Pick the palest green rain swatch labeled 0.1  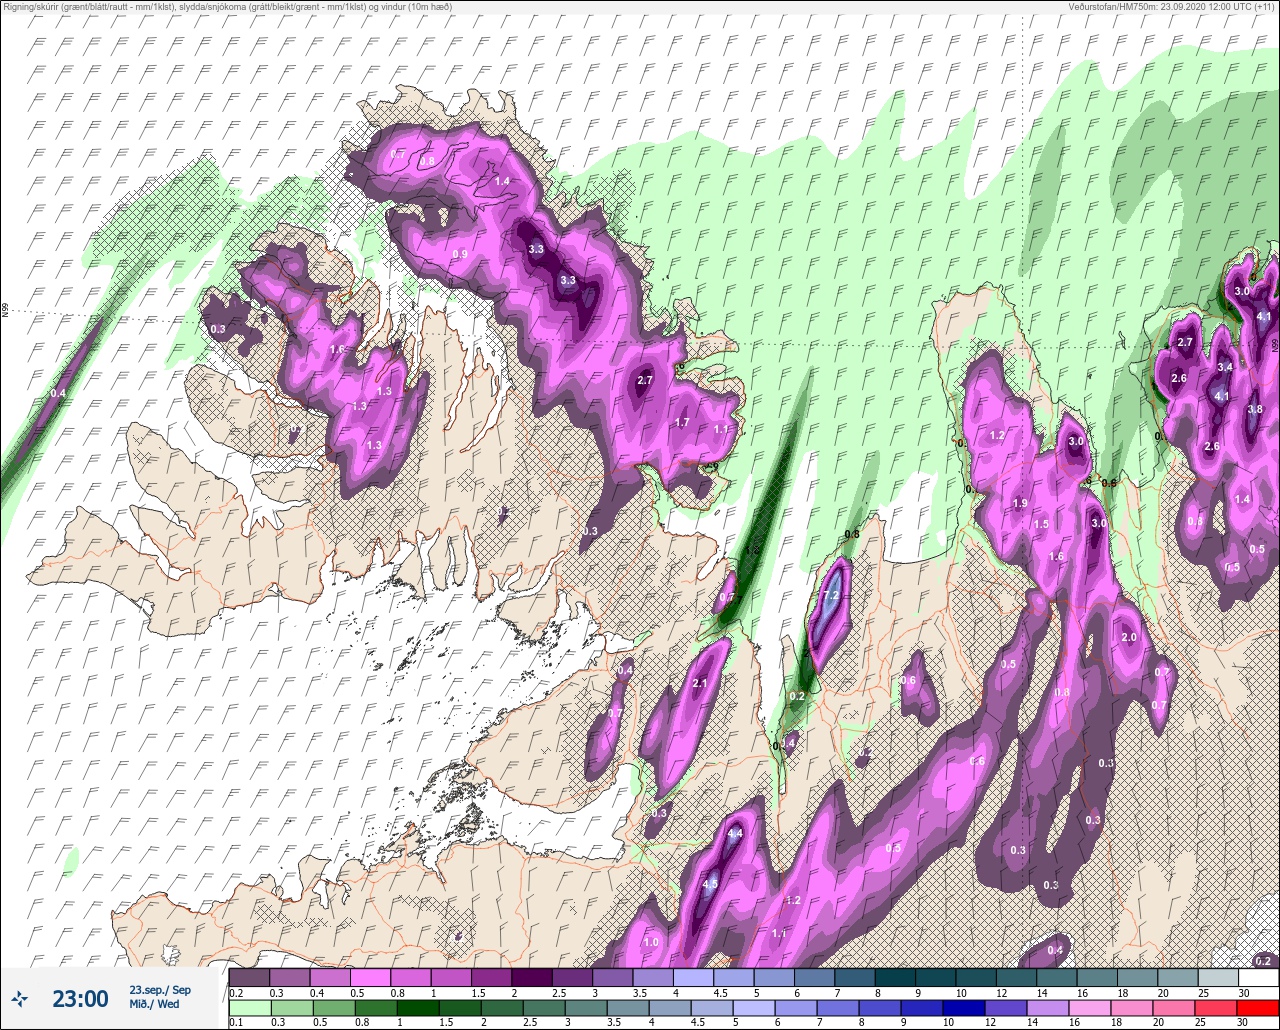coord(249,1007)
